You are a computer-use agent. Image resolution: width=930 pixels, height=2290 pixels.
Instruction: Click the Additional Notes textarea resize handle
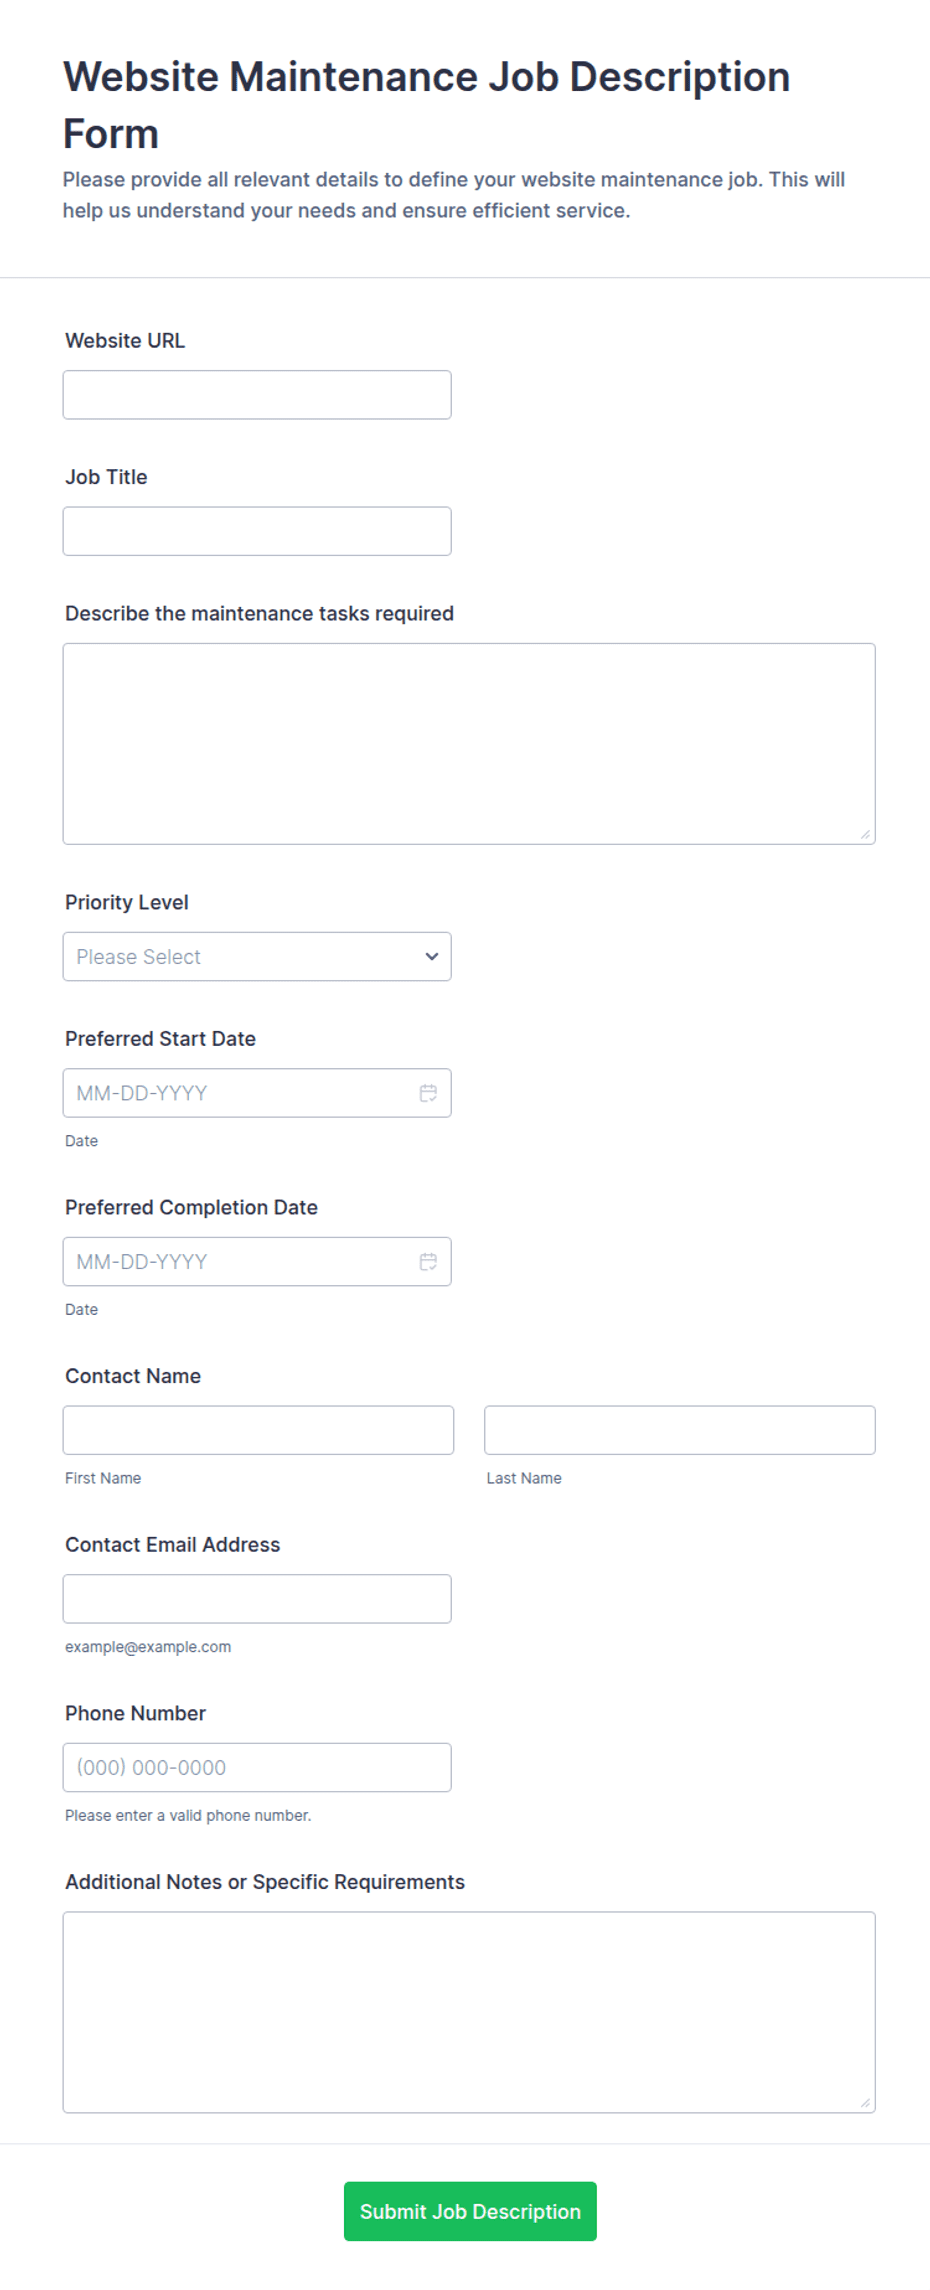[x=865, y=2103]
